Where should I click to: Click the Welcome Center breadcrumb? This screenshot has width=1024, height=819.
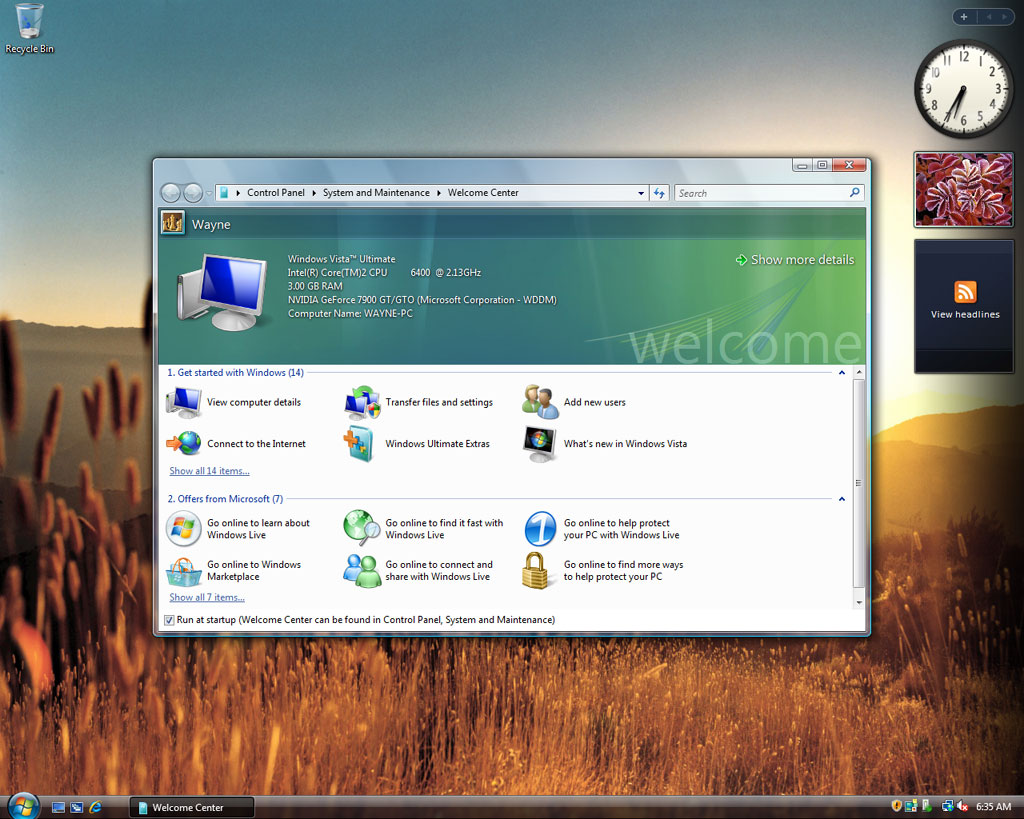pos(483,193)
